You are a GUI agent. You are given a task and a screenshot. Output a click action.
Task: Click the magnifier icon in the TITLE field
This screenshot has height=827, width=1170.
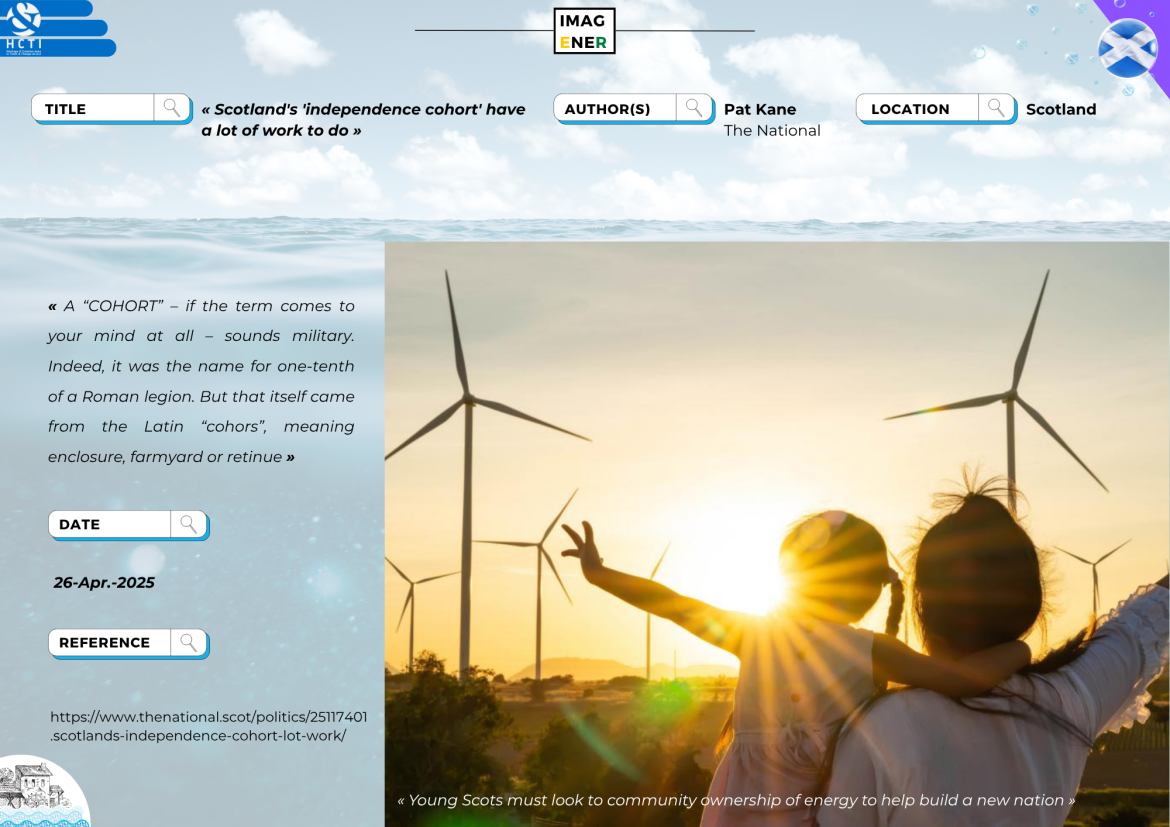coord(172,108)
